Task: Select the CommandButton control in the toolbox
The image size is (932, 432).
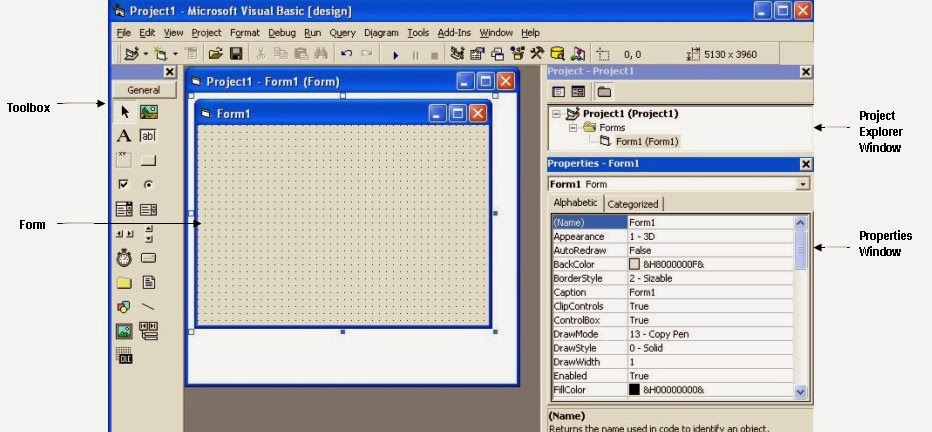Action: pyautogui.click(x=148, y=160)
